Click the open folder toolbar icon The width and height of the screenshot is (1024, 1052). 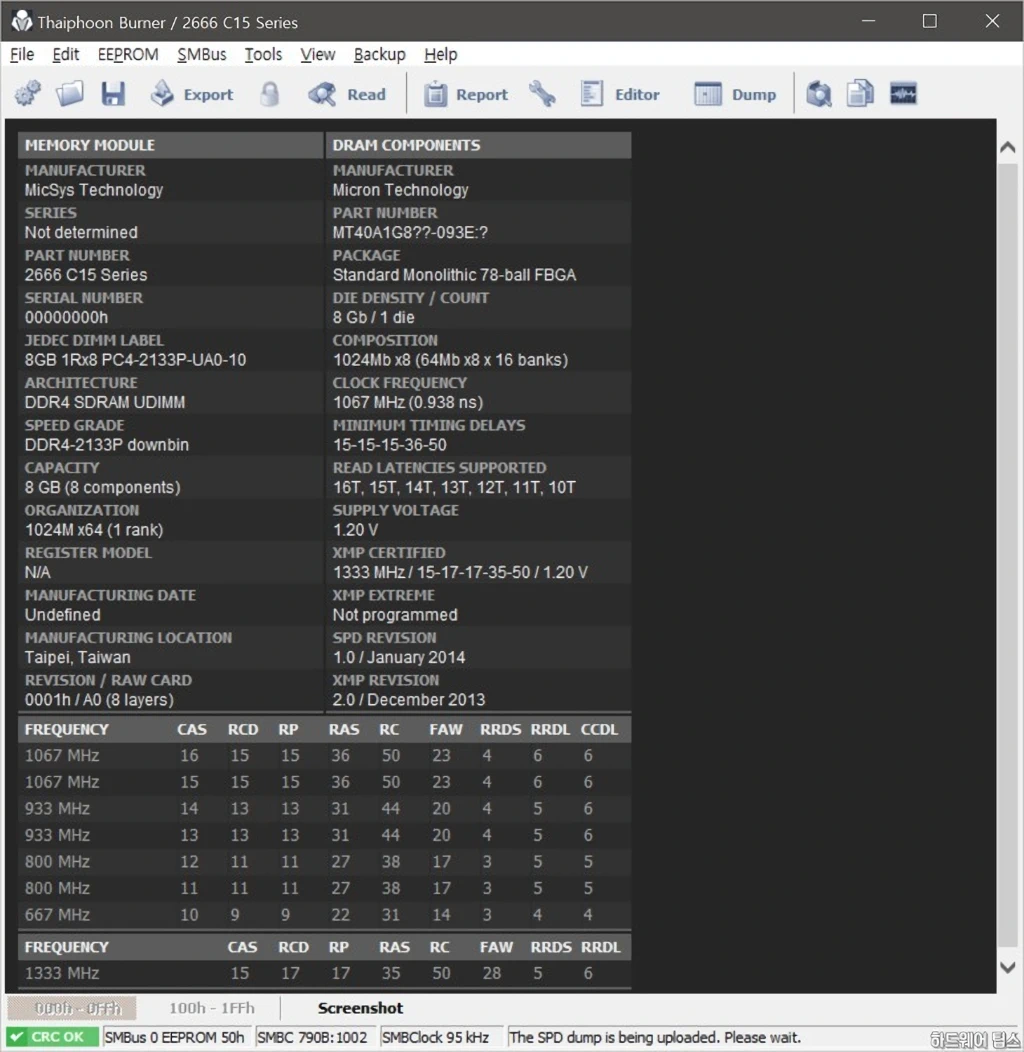coord(70,93)
